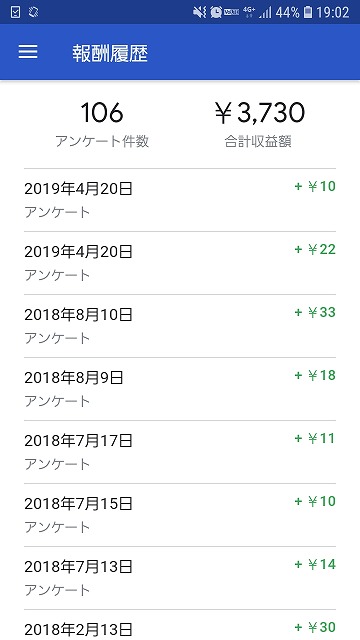Select the 報酬履歴 page title
The height and width of the screenshot is (640, 360).
click(110, 53)
